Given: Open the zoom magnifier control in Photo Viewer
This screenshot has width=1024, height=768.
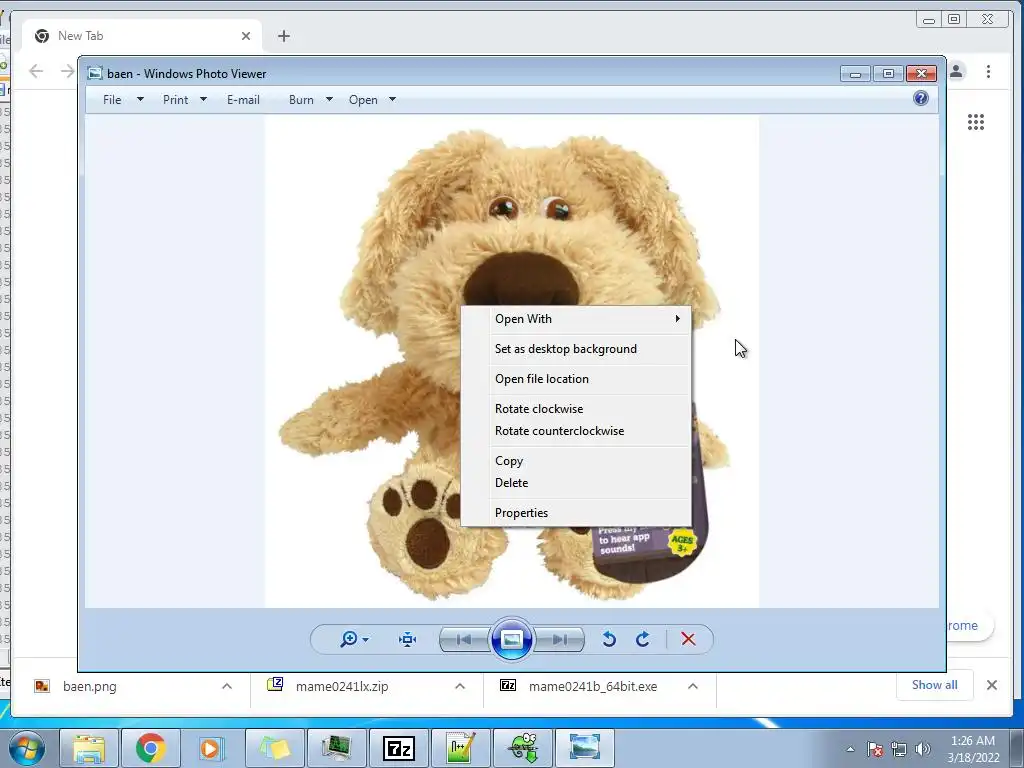Looking at the screenshot, I should point(349,639).
